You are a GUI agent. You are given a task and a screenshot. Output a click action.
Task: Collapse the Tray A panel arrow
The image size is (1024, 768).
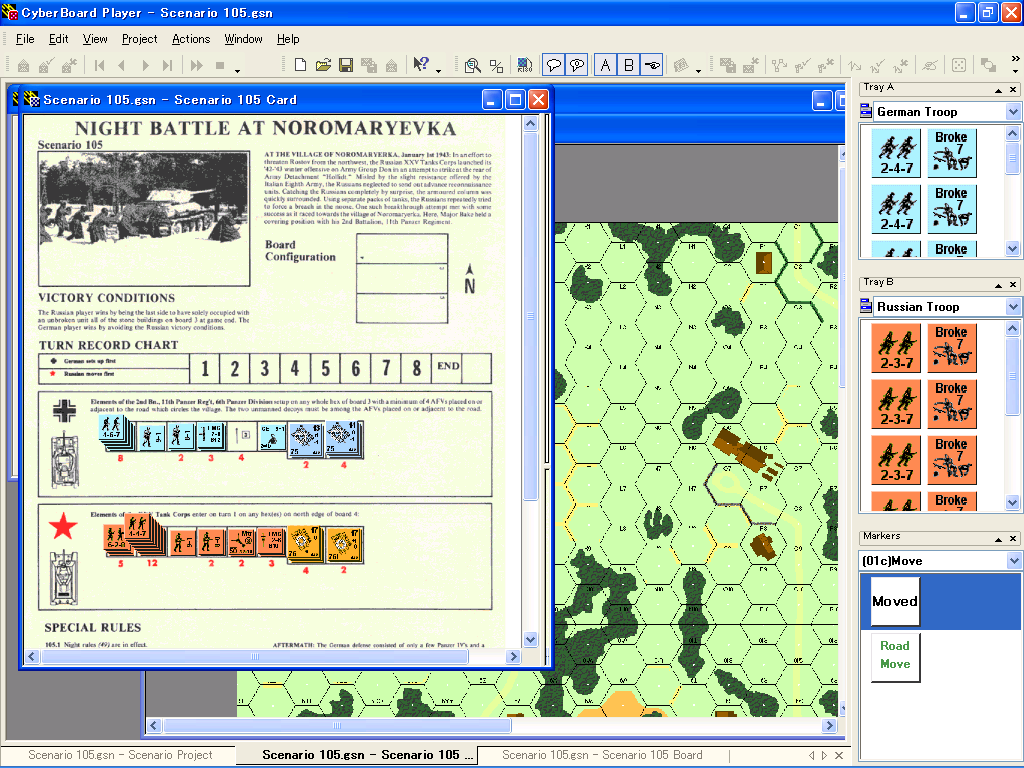[998, 89]
